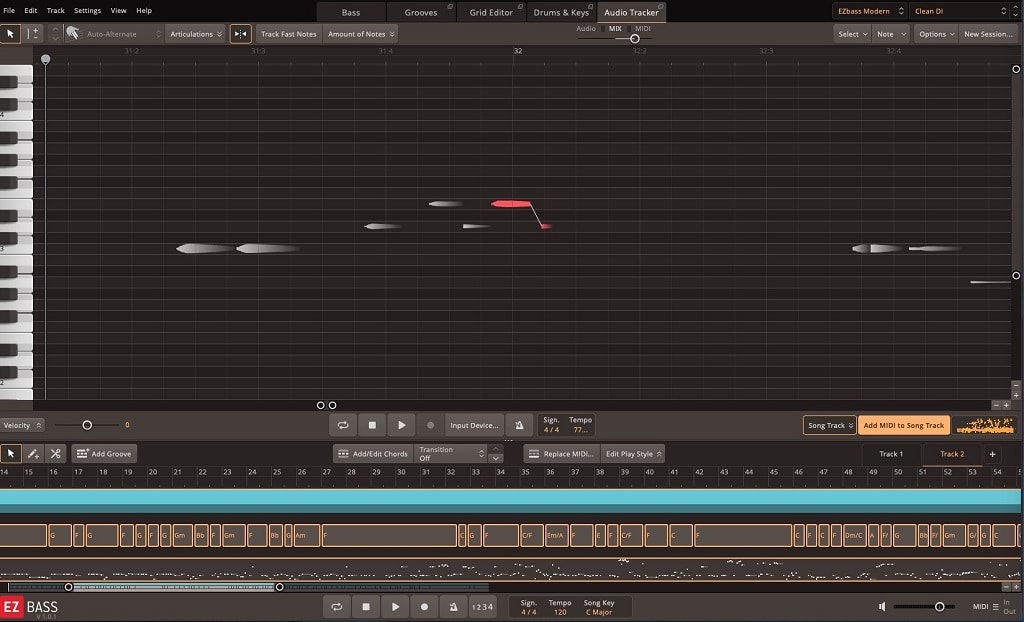
Task: Click record button in Audio Tracker transport
Action: 430,425
